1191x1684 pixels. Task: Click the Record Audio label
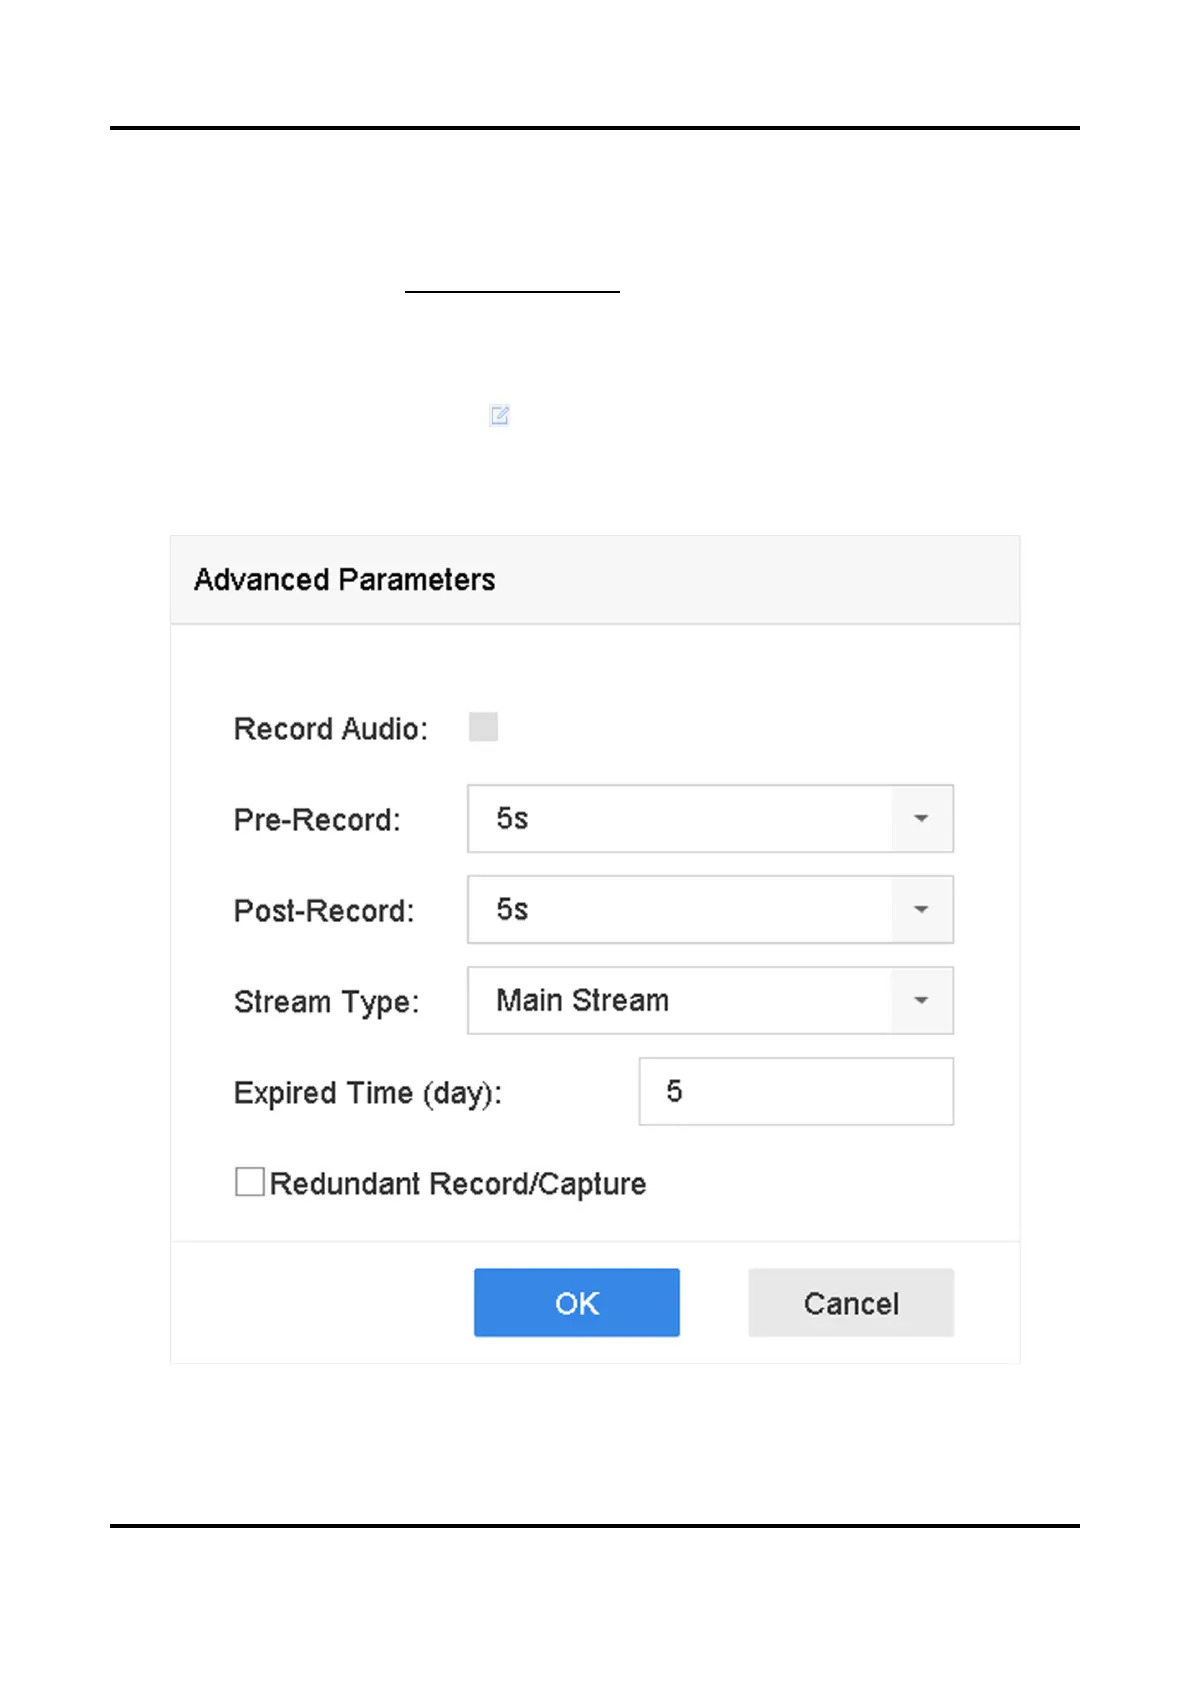(331, 729)
